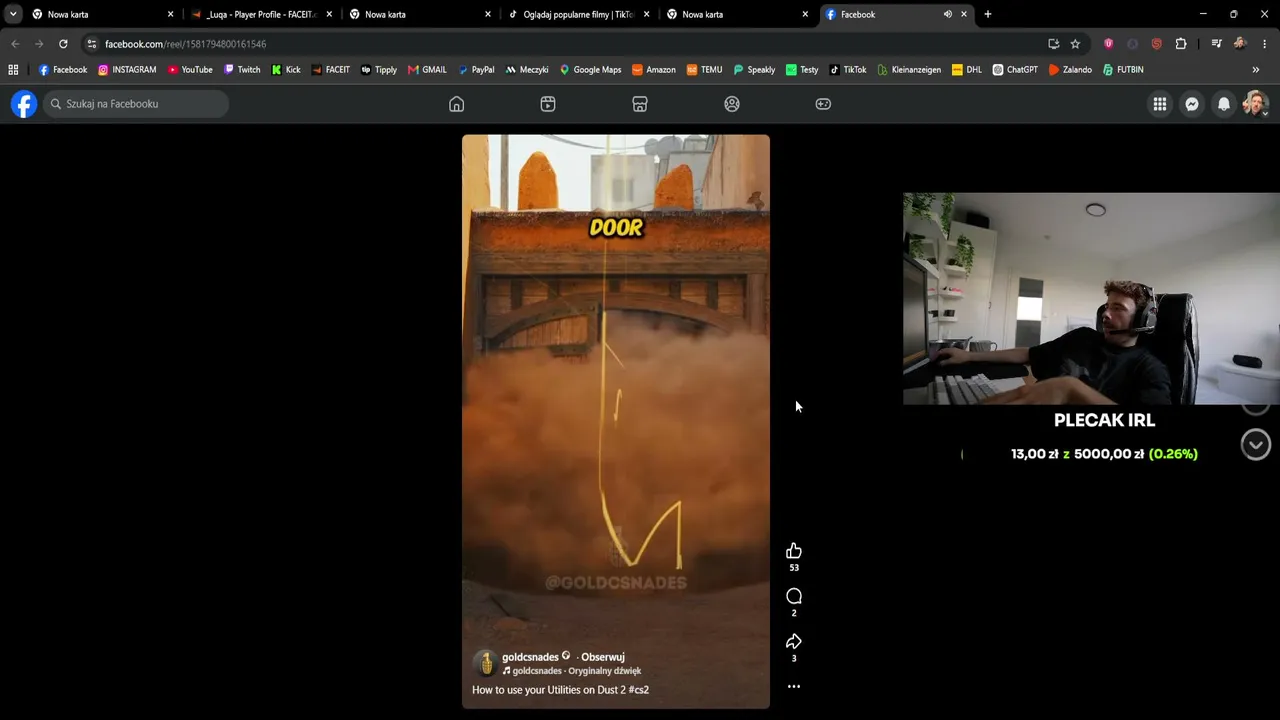Open Facebook Marketplace icon
The image size is (1280, 720).
point(640,104)
